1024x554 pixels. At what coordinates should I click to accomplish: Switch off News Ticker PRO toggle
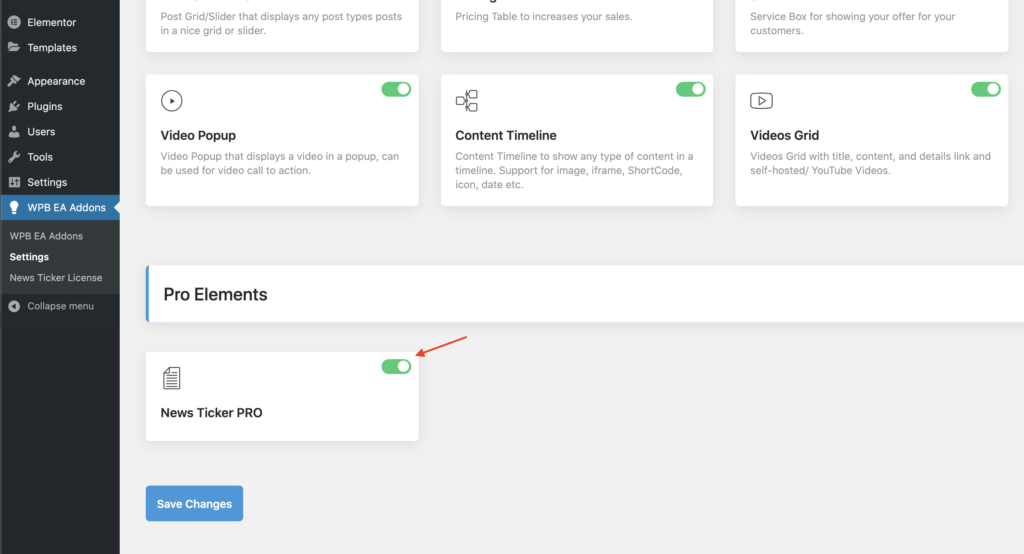click(x=396, y=367)
